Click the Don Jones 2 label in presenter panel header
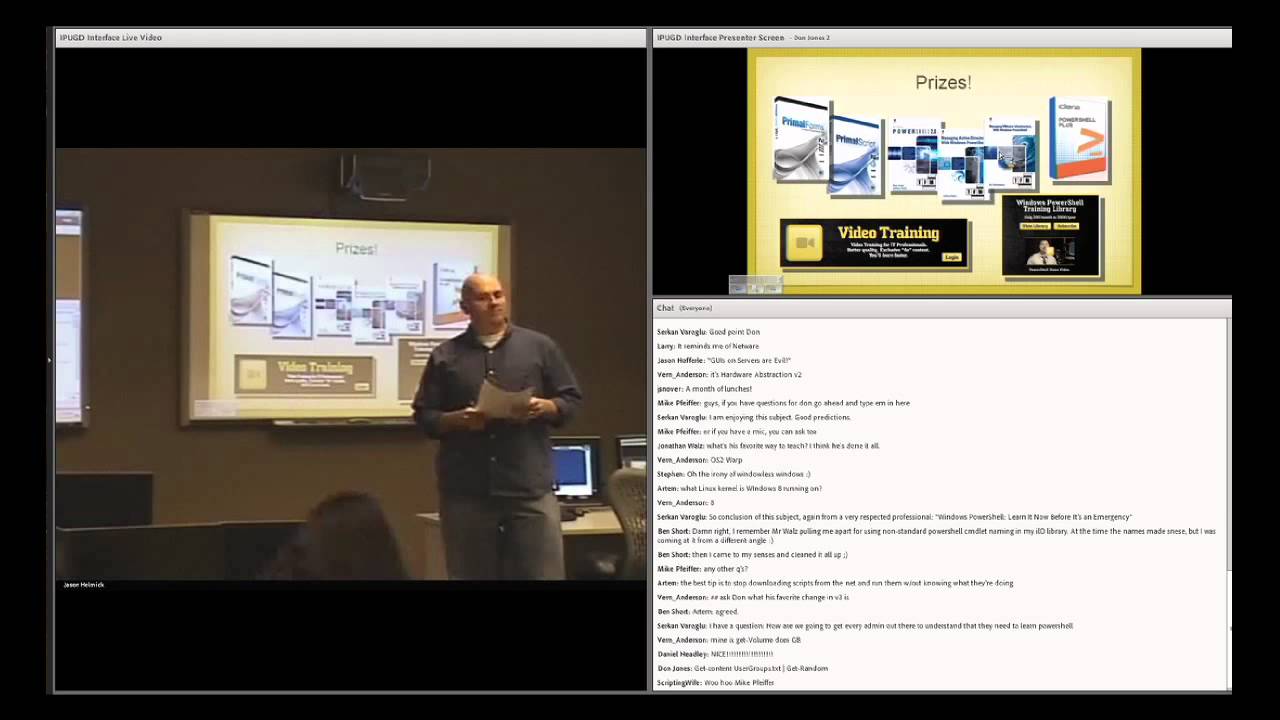 (x=811, y=38)
